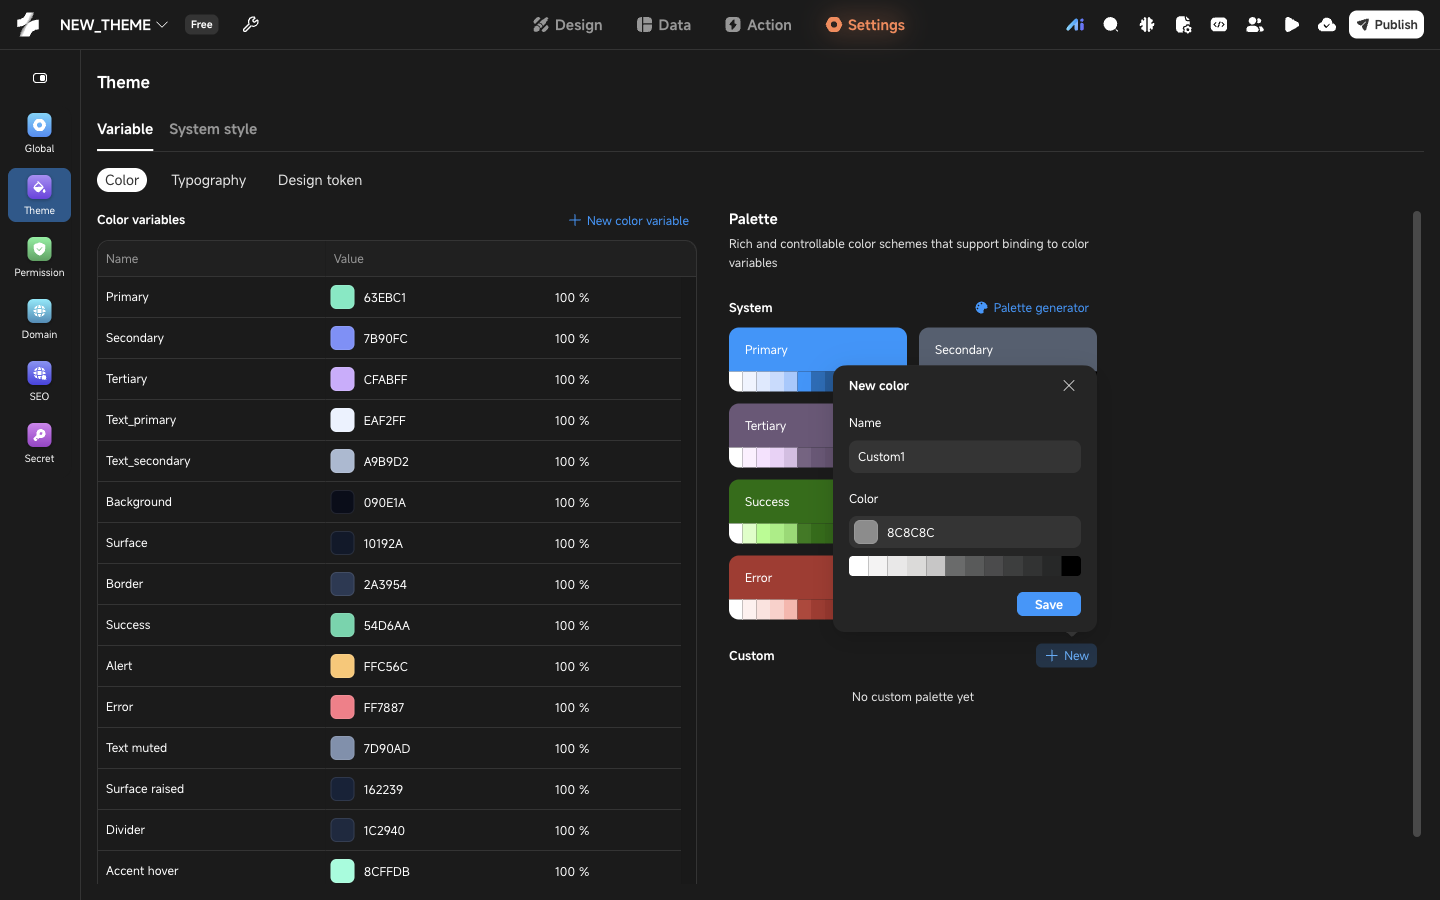Image resolution: width=1440 pixels, height=900 pixels.
Task: Switch to the Design tab
Action: 568,25
